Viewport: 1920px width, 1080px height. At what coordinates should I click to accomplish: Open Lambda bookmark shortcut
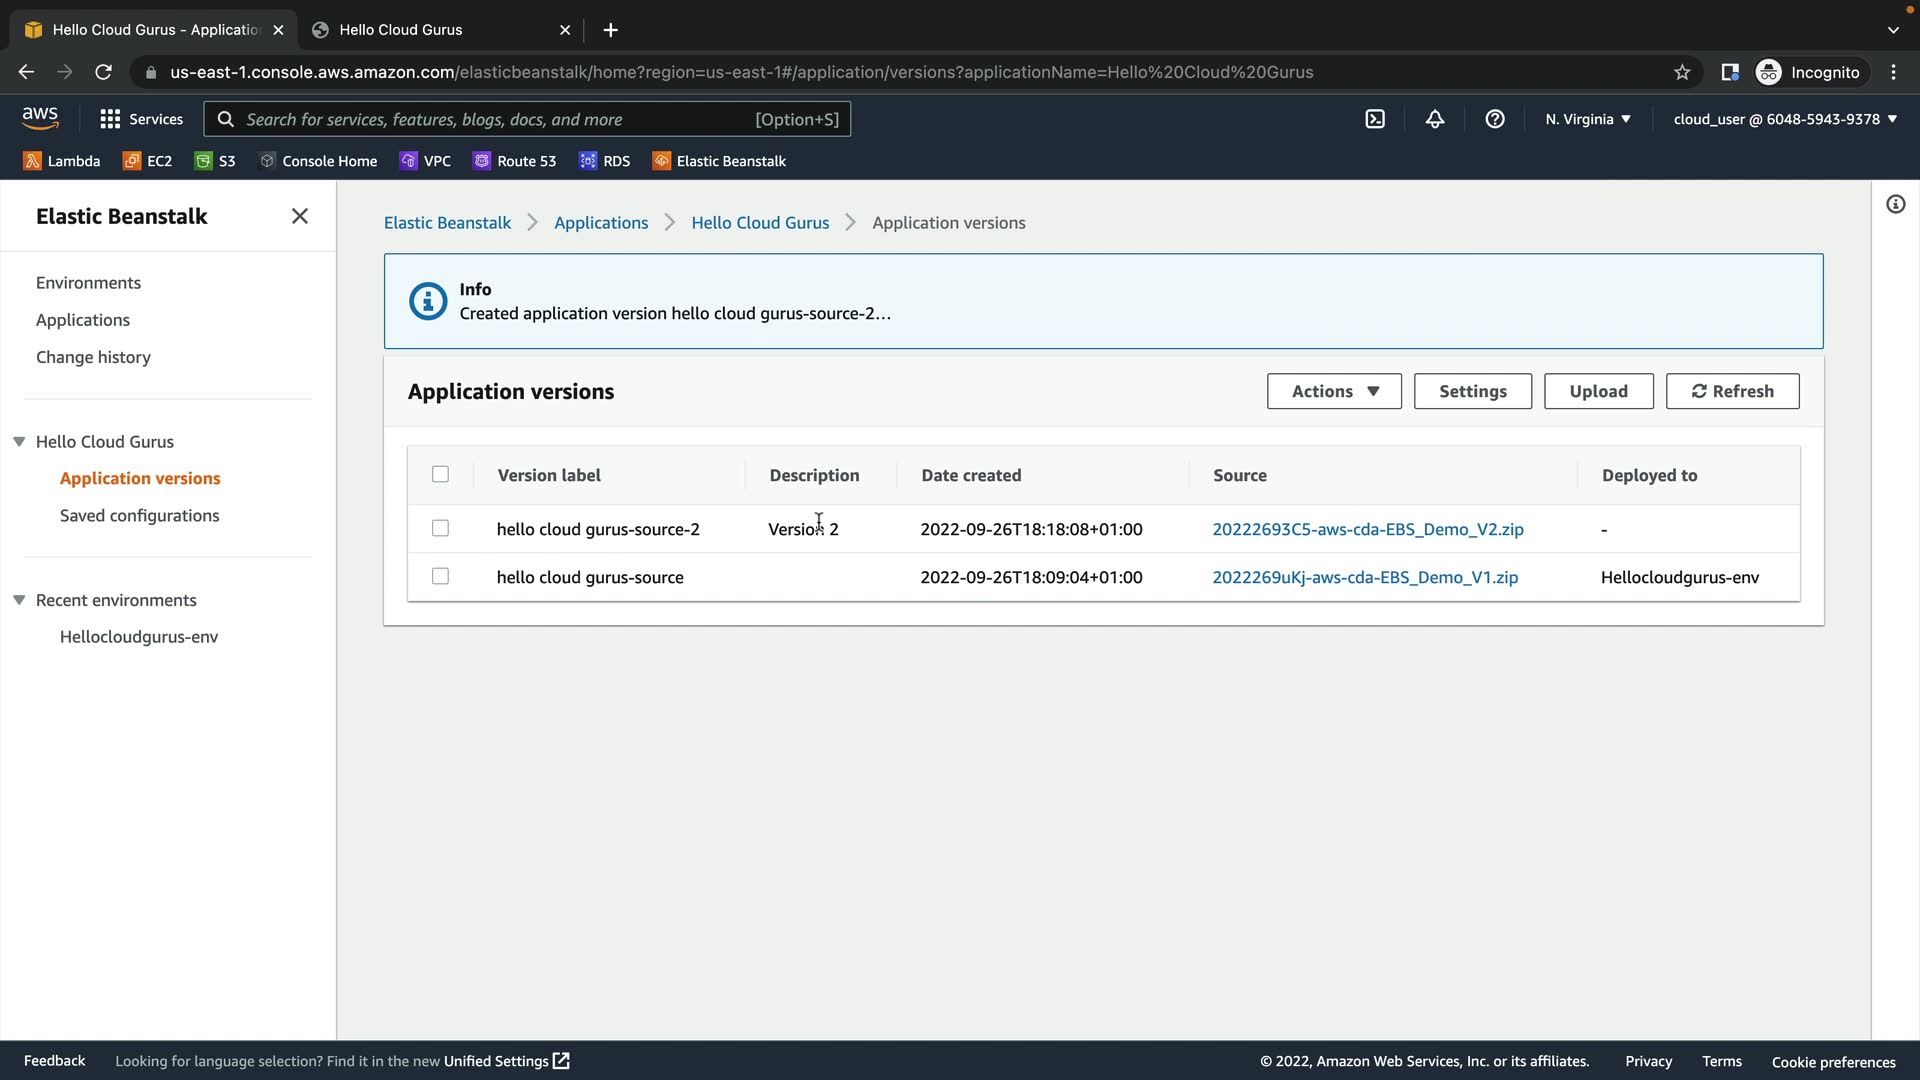point(62,161)
